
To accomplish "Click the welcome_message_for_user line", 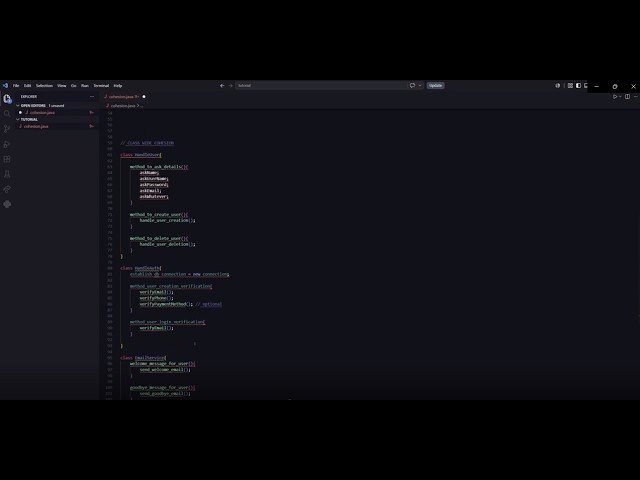I will click(x=162, y=364).
